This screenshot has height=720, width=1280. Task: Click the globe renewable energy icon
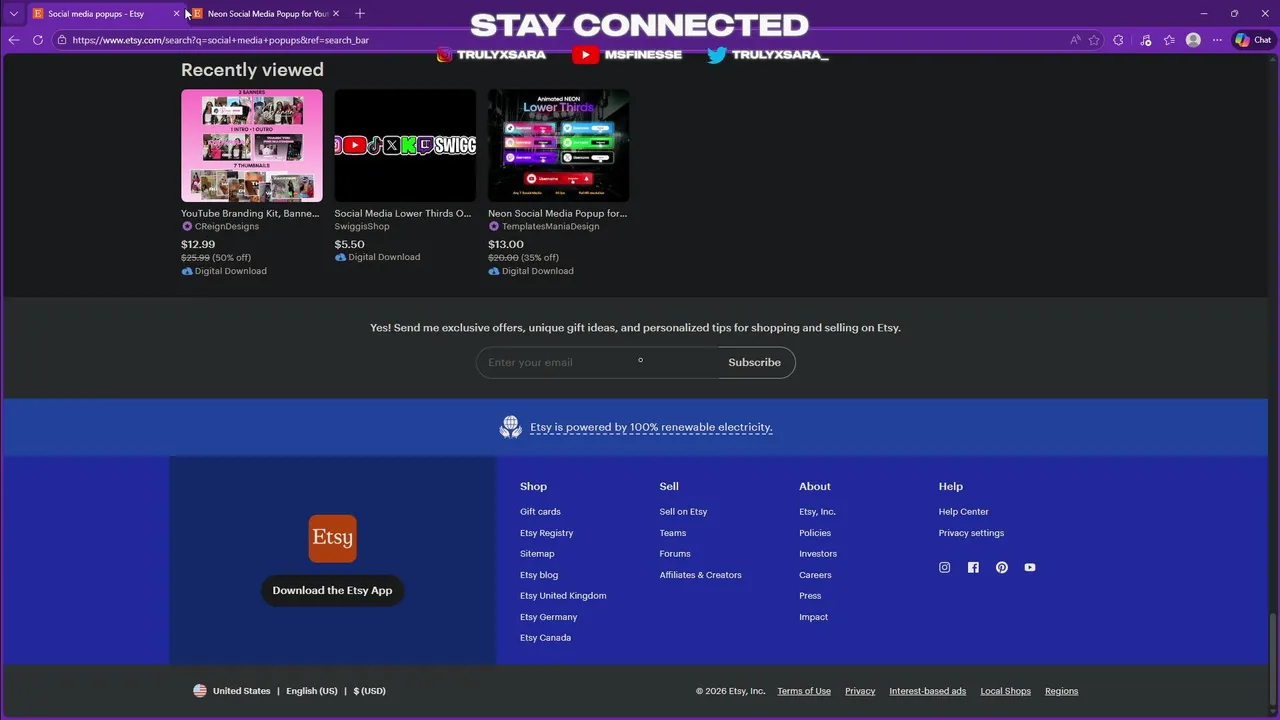point(511,427)
